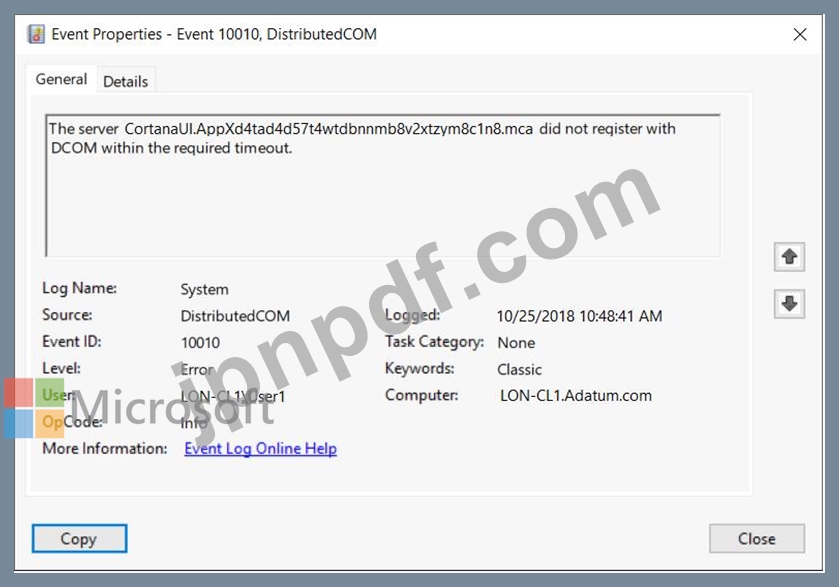Click the Computer label

(x=422, y=395)
